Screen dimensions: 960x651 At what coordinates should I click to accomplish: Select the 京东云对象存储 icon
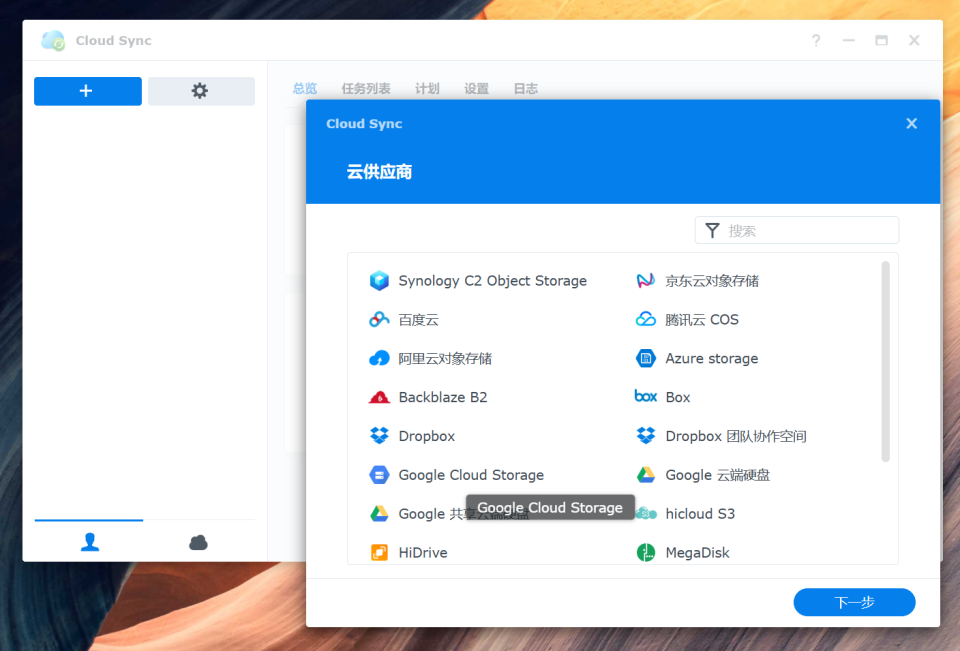646,281
